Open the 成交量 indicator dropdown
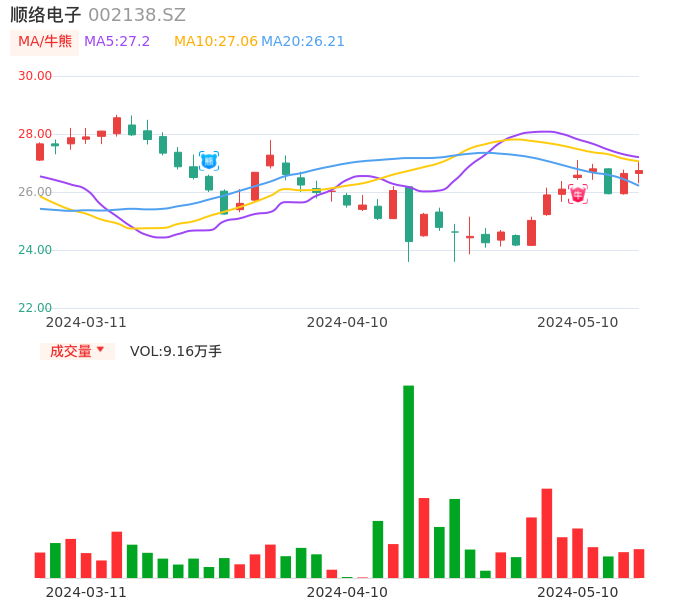The image size is (686, 606). click(77, 351)
